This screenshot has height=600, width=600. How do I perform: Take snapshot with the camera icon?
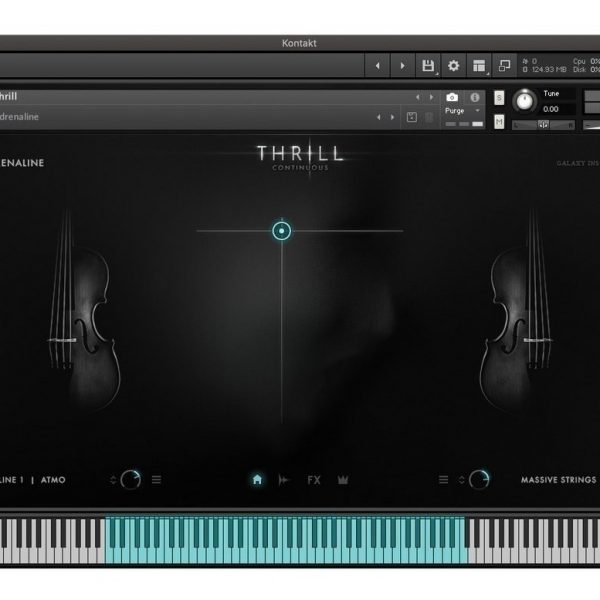coord(452,97)
